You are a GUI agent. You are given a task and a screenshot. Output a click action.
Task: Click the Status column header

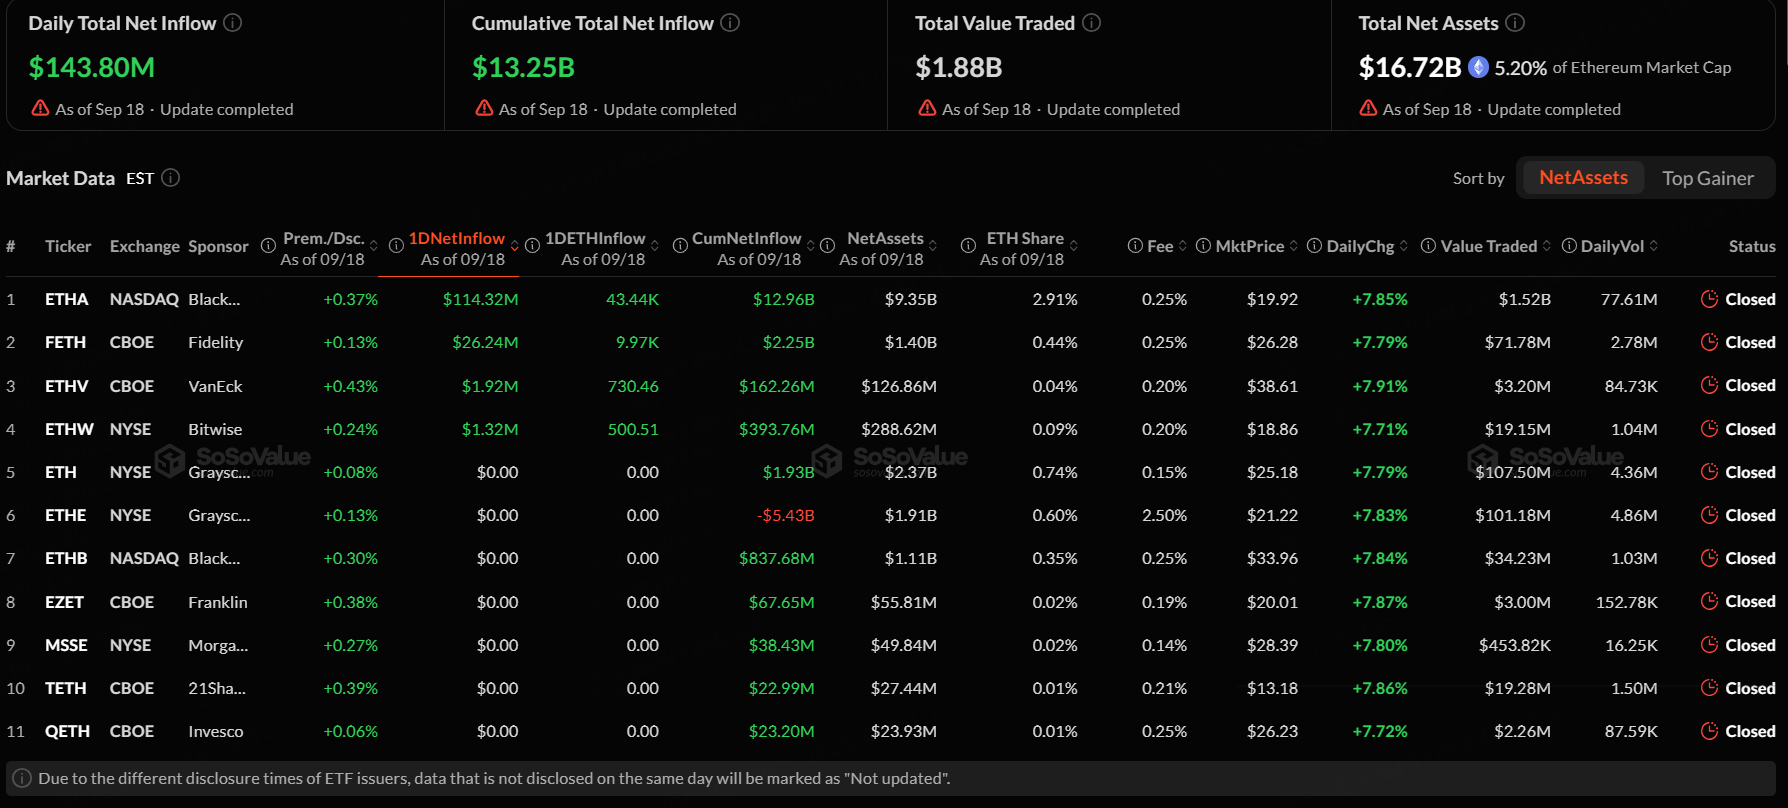[1752, 246]
